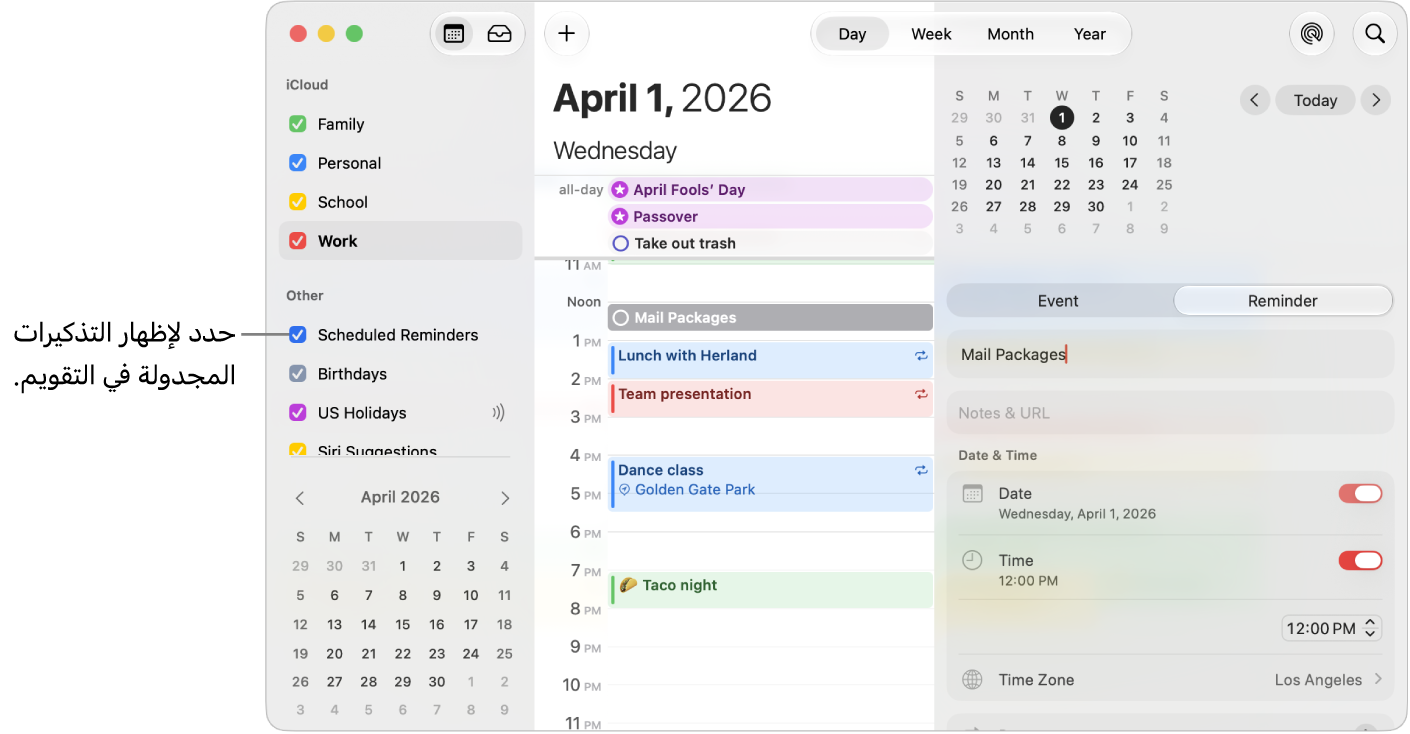Uncheck the Personal calendar checkbox
The height and width of the screenshot is (734, 1410).
point(297,163)
